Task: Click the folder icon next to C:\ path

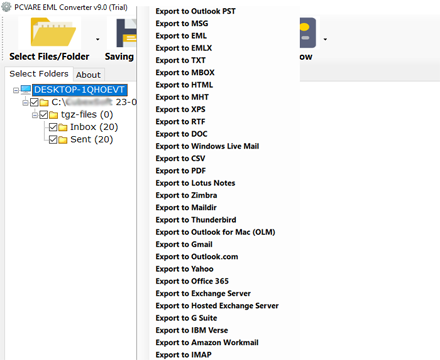Action: tap(44, 103)
